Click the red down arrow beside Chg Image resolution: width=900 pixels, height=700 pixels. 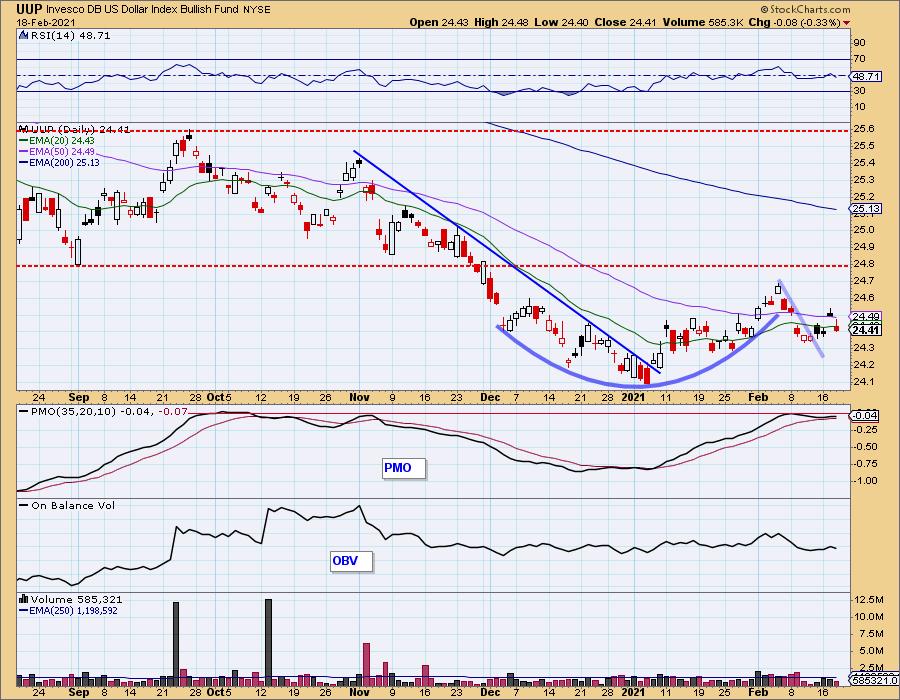(847, 23)
